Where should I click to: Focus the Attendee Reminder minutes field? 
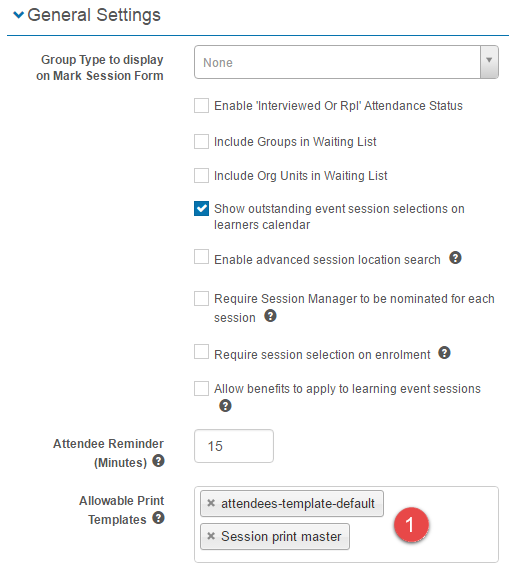coord(234,446)
